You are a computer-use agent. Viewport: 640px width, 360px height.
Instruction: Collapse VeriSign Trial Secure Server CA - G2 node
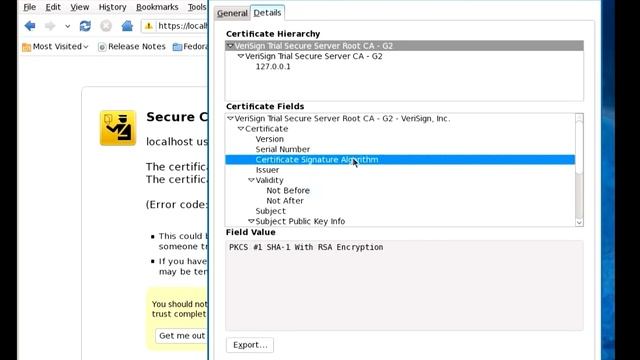(x=241, y=56)
